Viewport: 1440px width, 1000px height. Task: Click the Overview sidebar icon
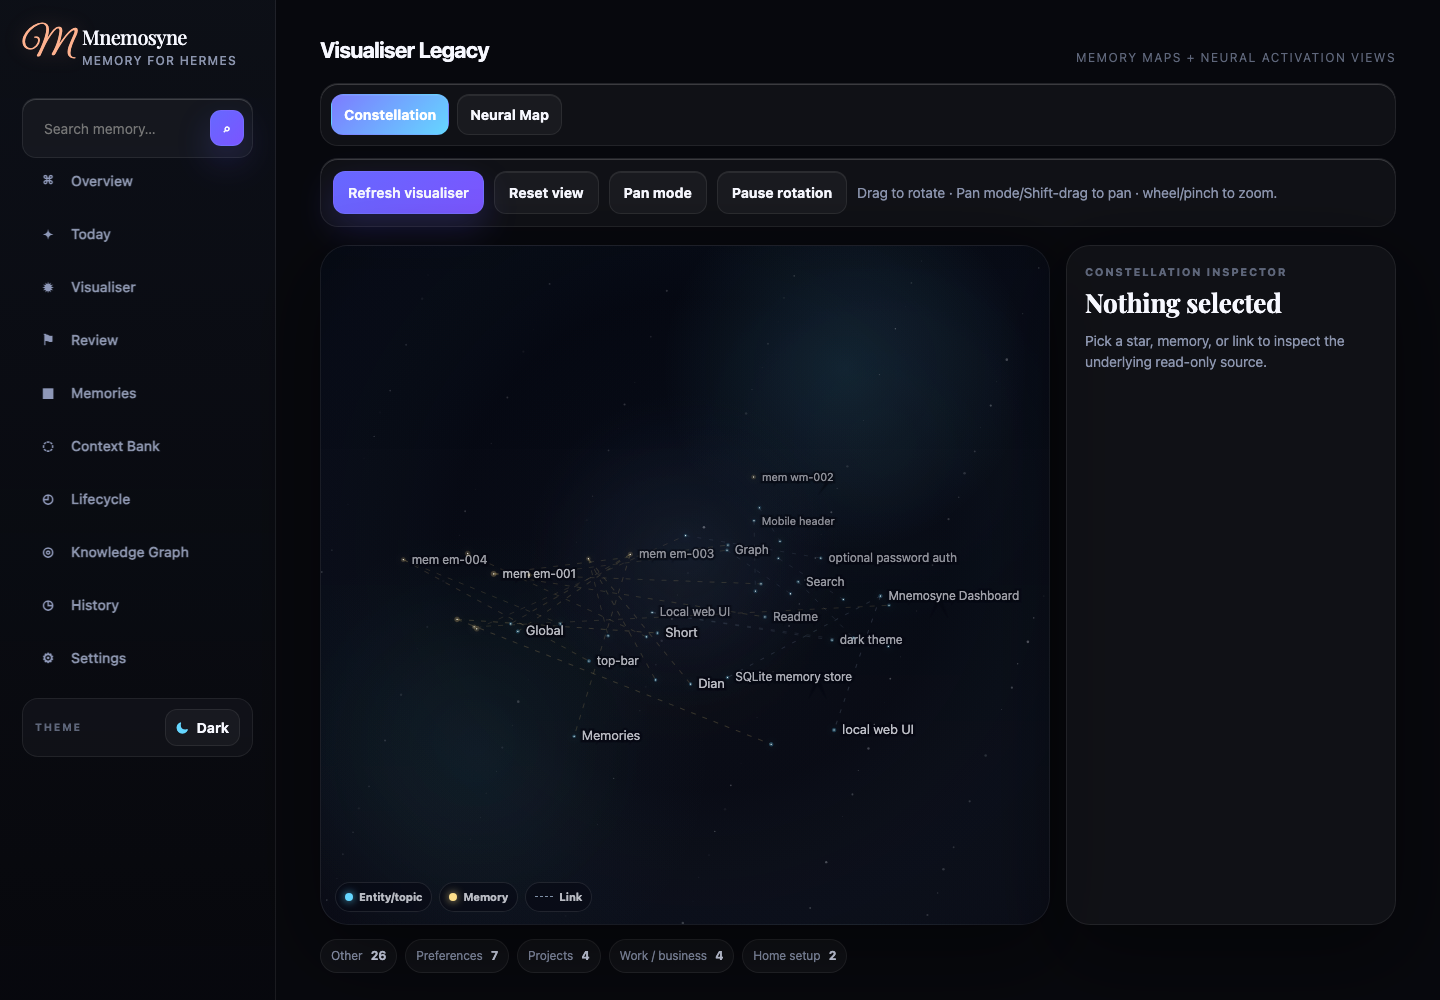(48, 181)
